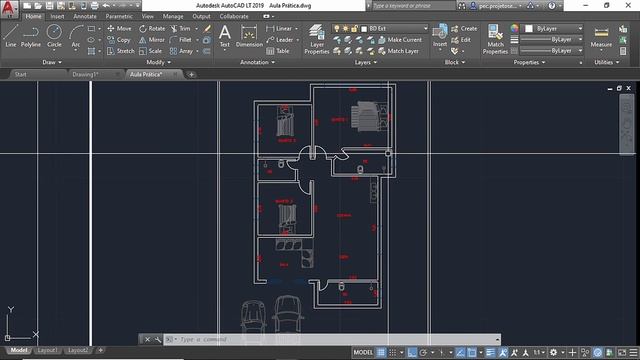Expand the Utilities panel
Screen dimensions: 640x360
607,62
